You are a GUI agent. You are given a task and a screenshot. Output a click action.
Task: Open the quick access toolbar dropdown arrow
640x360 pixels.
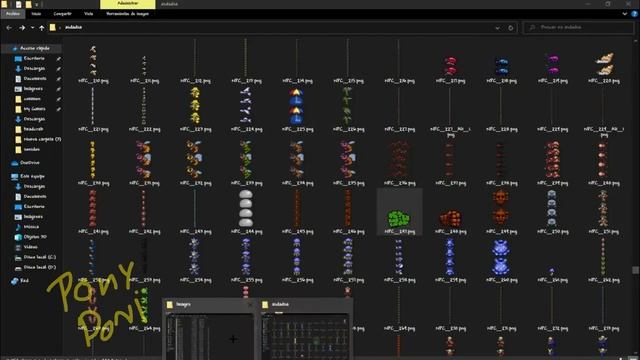tap(36, 4)
